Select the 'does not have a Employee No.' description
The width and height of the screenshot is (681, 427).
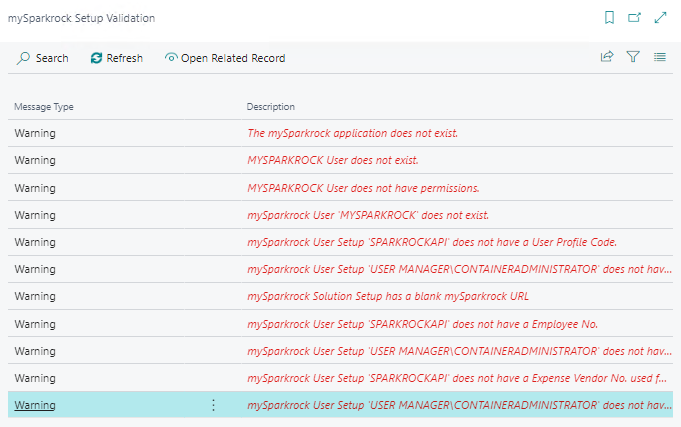(x=423, y=324)
